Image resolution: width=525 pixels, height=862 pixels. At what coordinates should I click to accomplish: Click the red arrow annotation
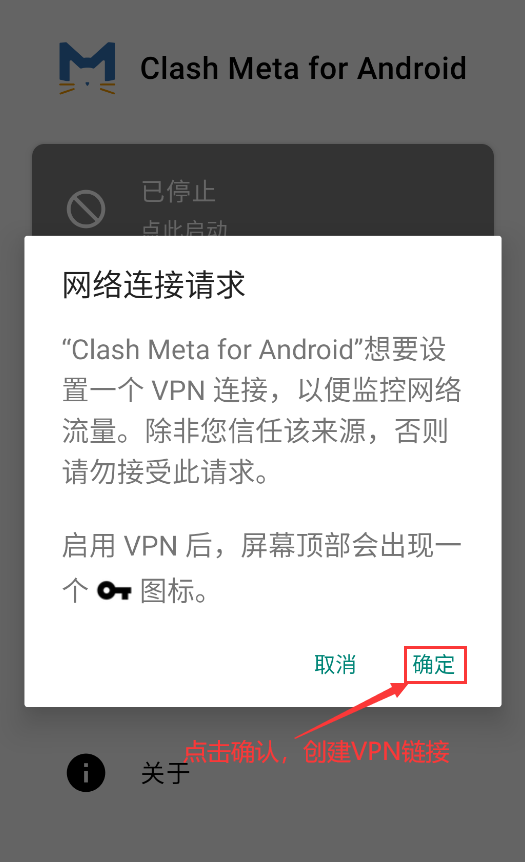(x=352, y=709)
